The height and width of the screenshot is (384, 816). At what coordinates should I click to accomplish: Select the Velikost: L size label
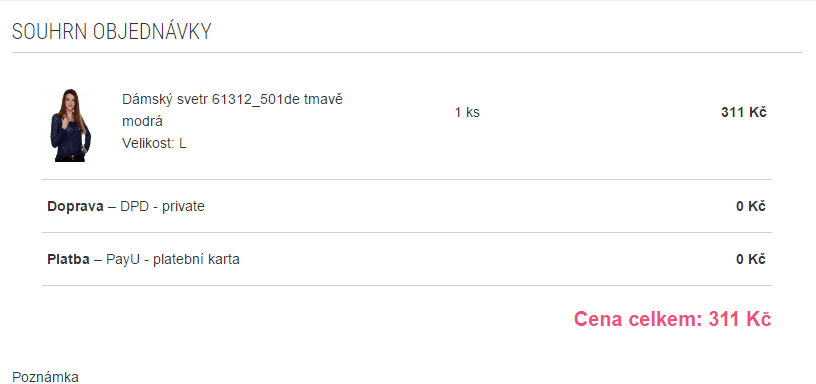click(154, 144)
